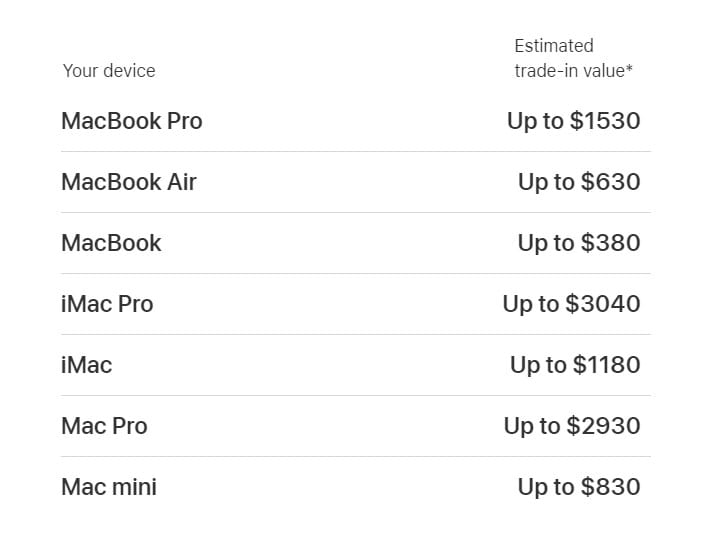Select the Mac Pro device name
This screenshot has height=545, width=713.
click(104, 426)
